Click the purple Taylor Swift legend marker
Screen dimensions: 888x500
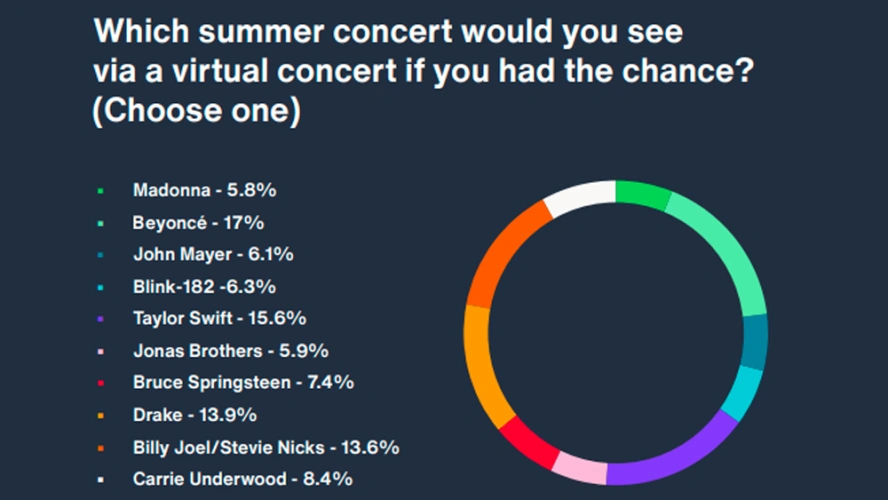tap(100, 319)
